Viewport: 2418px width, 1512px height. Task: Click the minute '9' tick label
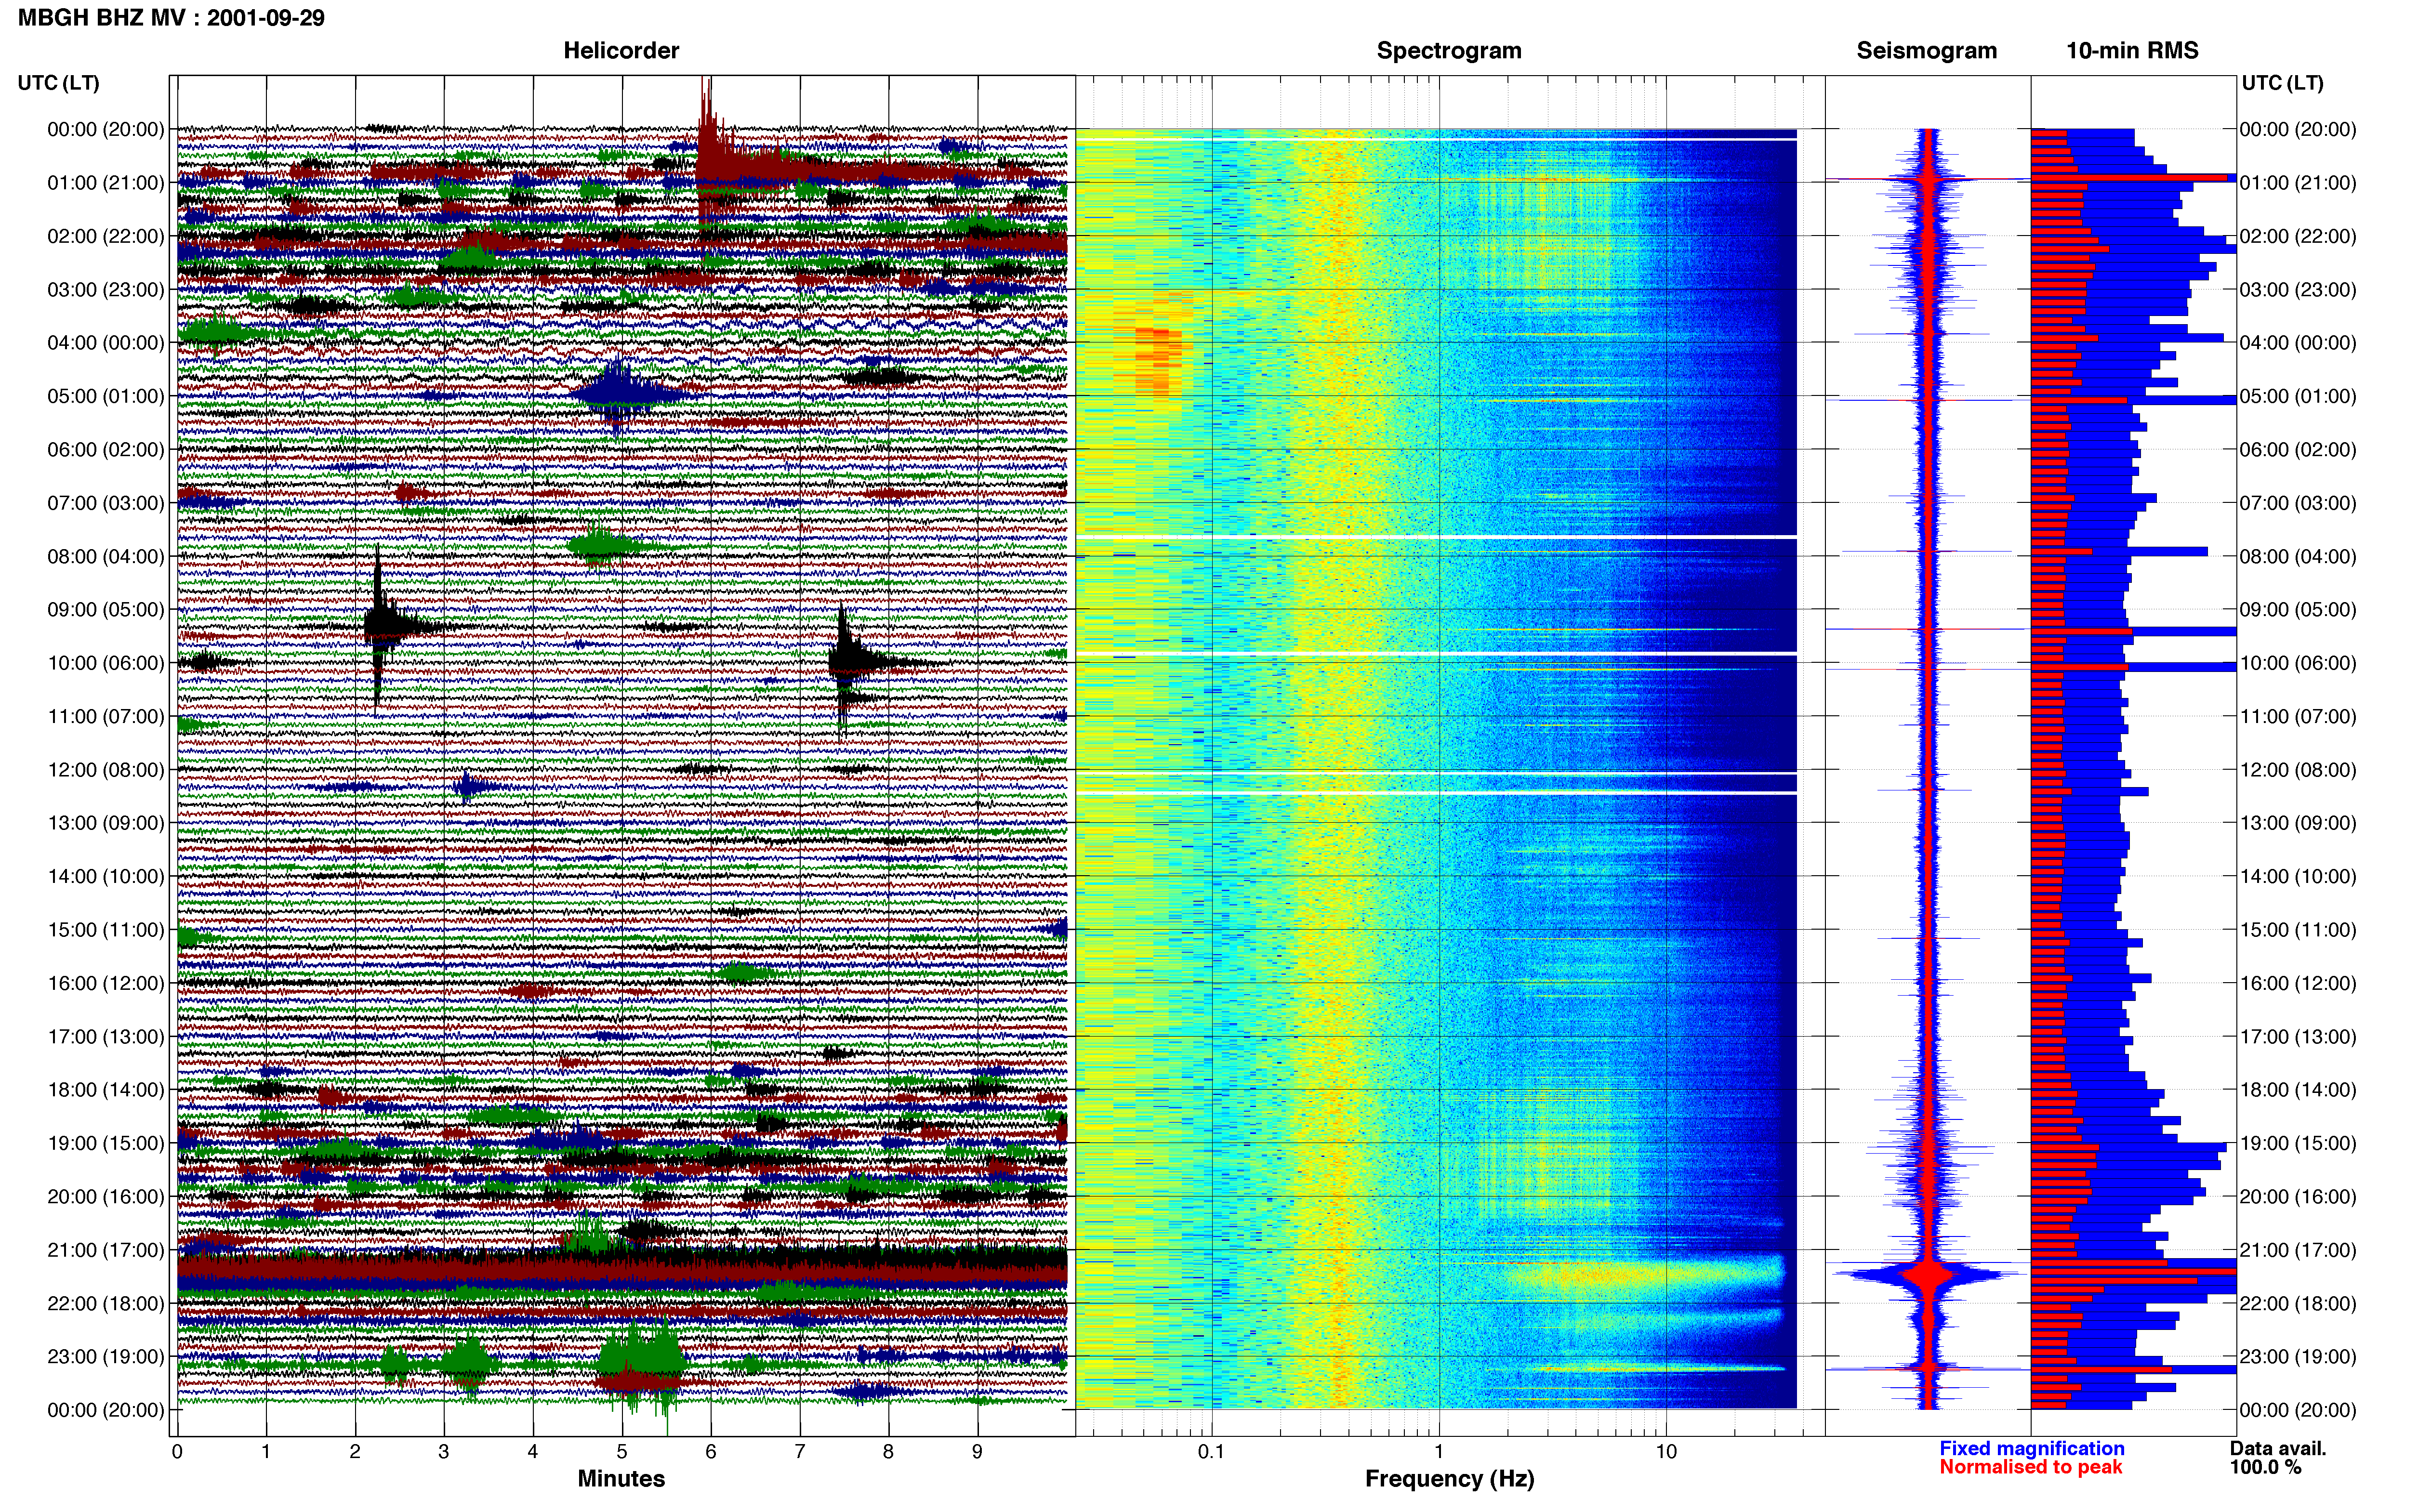977,1452
